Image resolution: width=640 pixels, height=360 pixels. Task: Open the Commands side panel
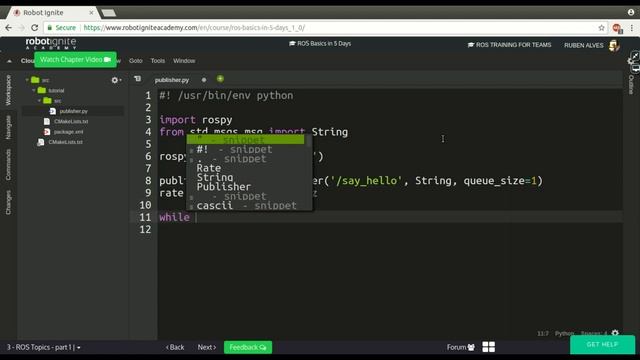click(8, 164)
